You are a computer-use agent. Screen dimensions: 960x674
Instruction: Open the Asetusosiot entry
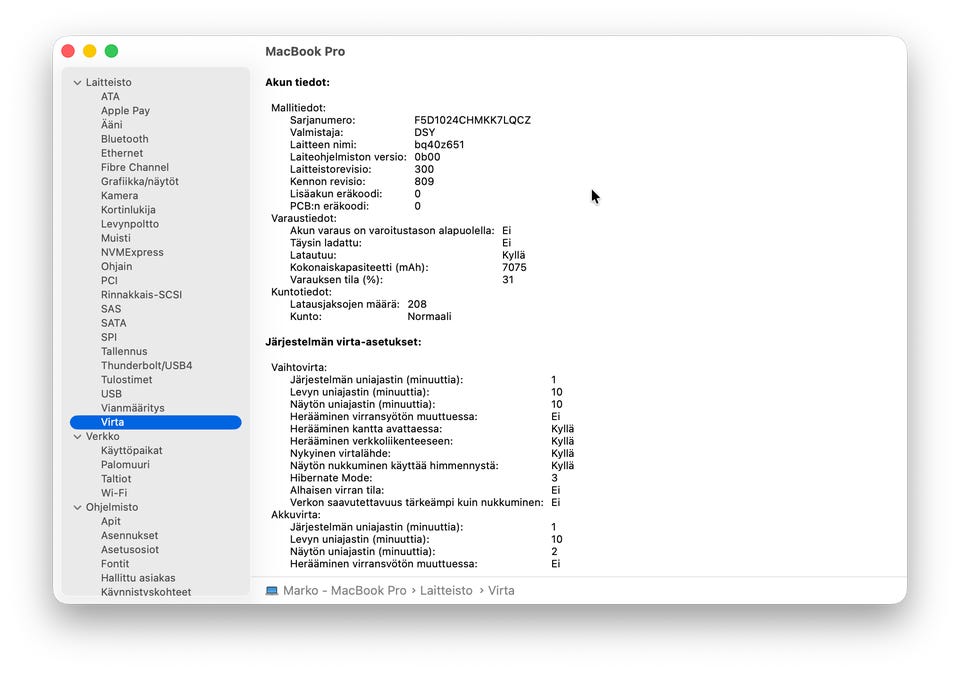[x=130, y=549]
